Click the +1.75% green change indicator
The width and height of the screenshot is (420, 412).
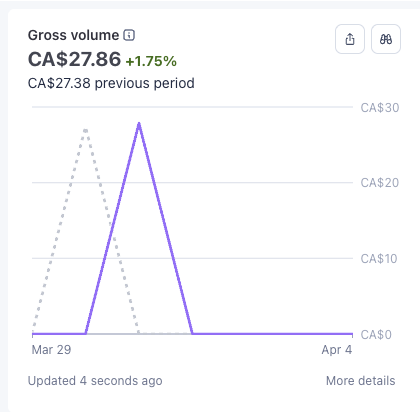tap(151, 61)
